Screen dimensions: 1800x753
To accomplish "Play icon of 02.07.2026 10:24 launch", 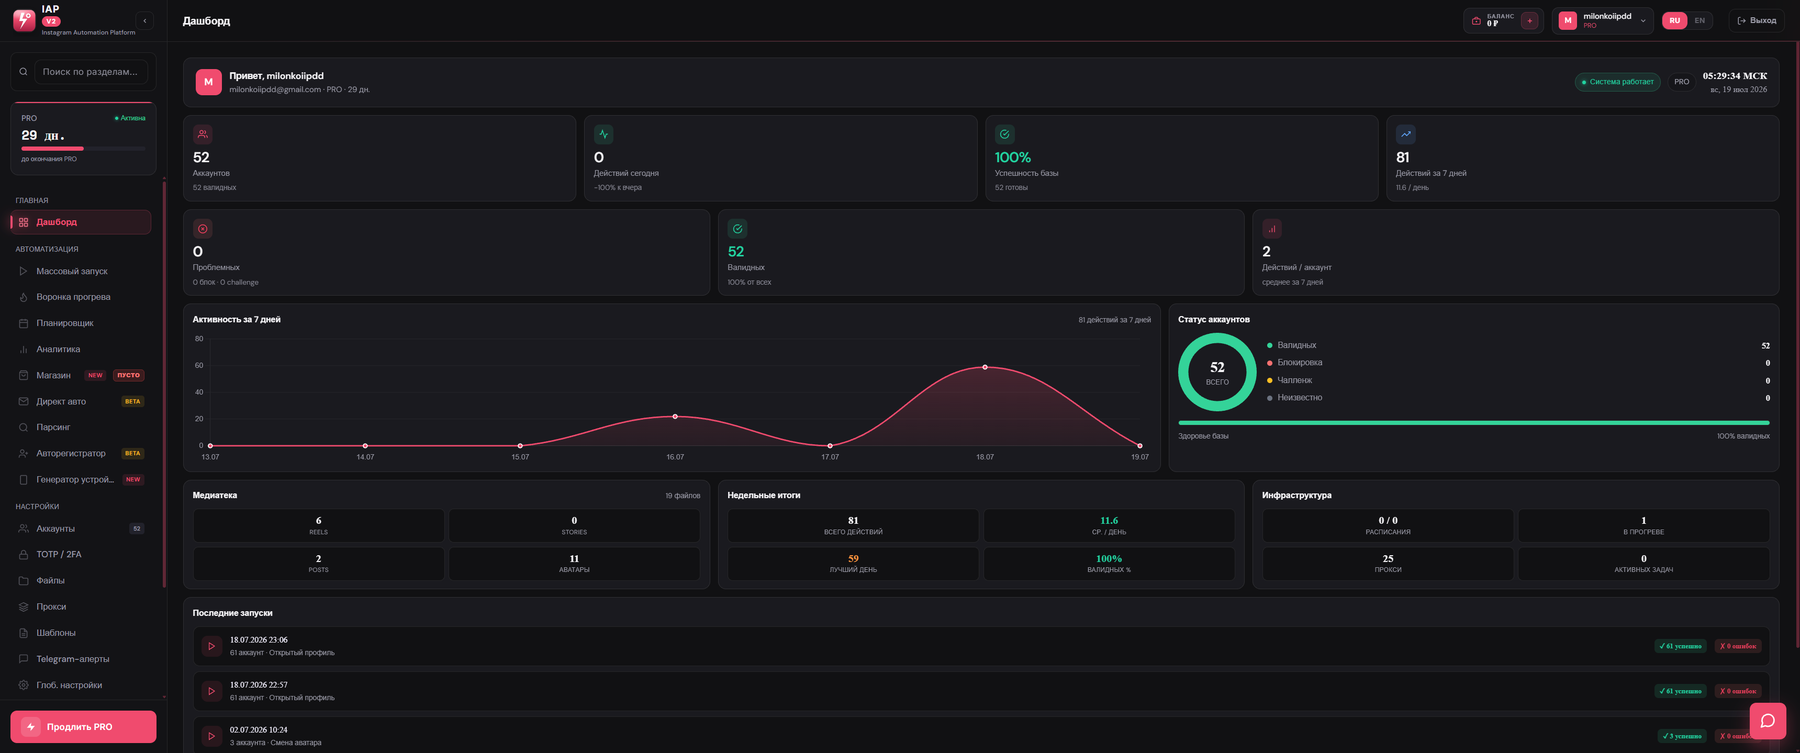I will click(211, 736).
